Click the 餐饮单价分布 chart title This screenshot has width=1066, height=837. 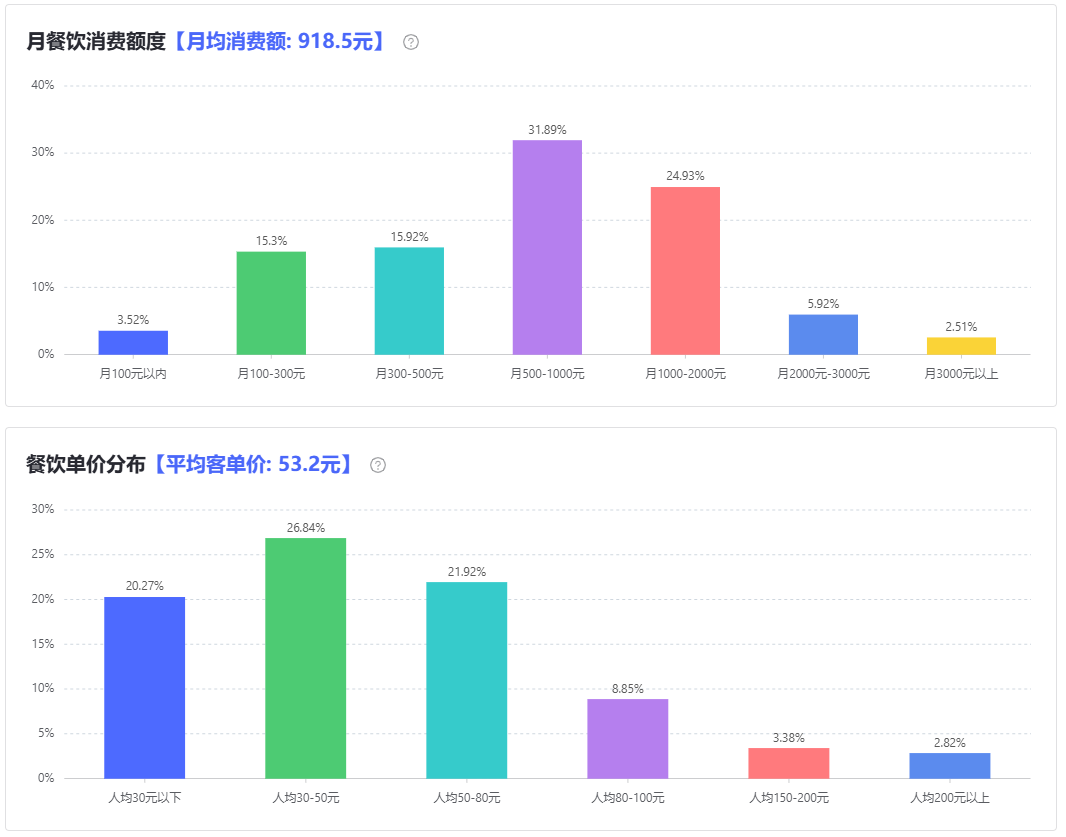(86, 465)
